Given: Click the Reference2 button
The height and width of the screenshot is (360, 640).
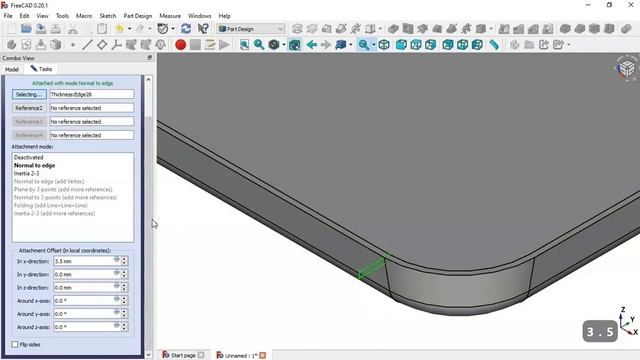Looking at the screenshot, I should (x=29, y=108).
